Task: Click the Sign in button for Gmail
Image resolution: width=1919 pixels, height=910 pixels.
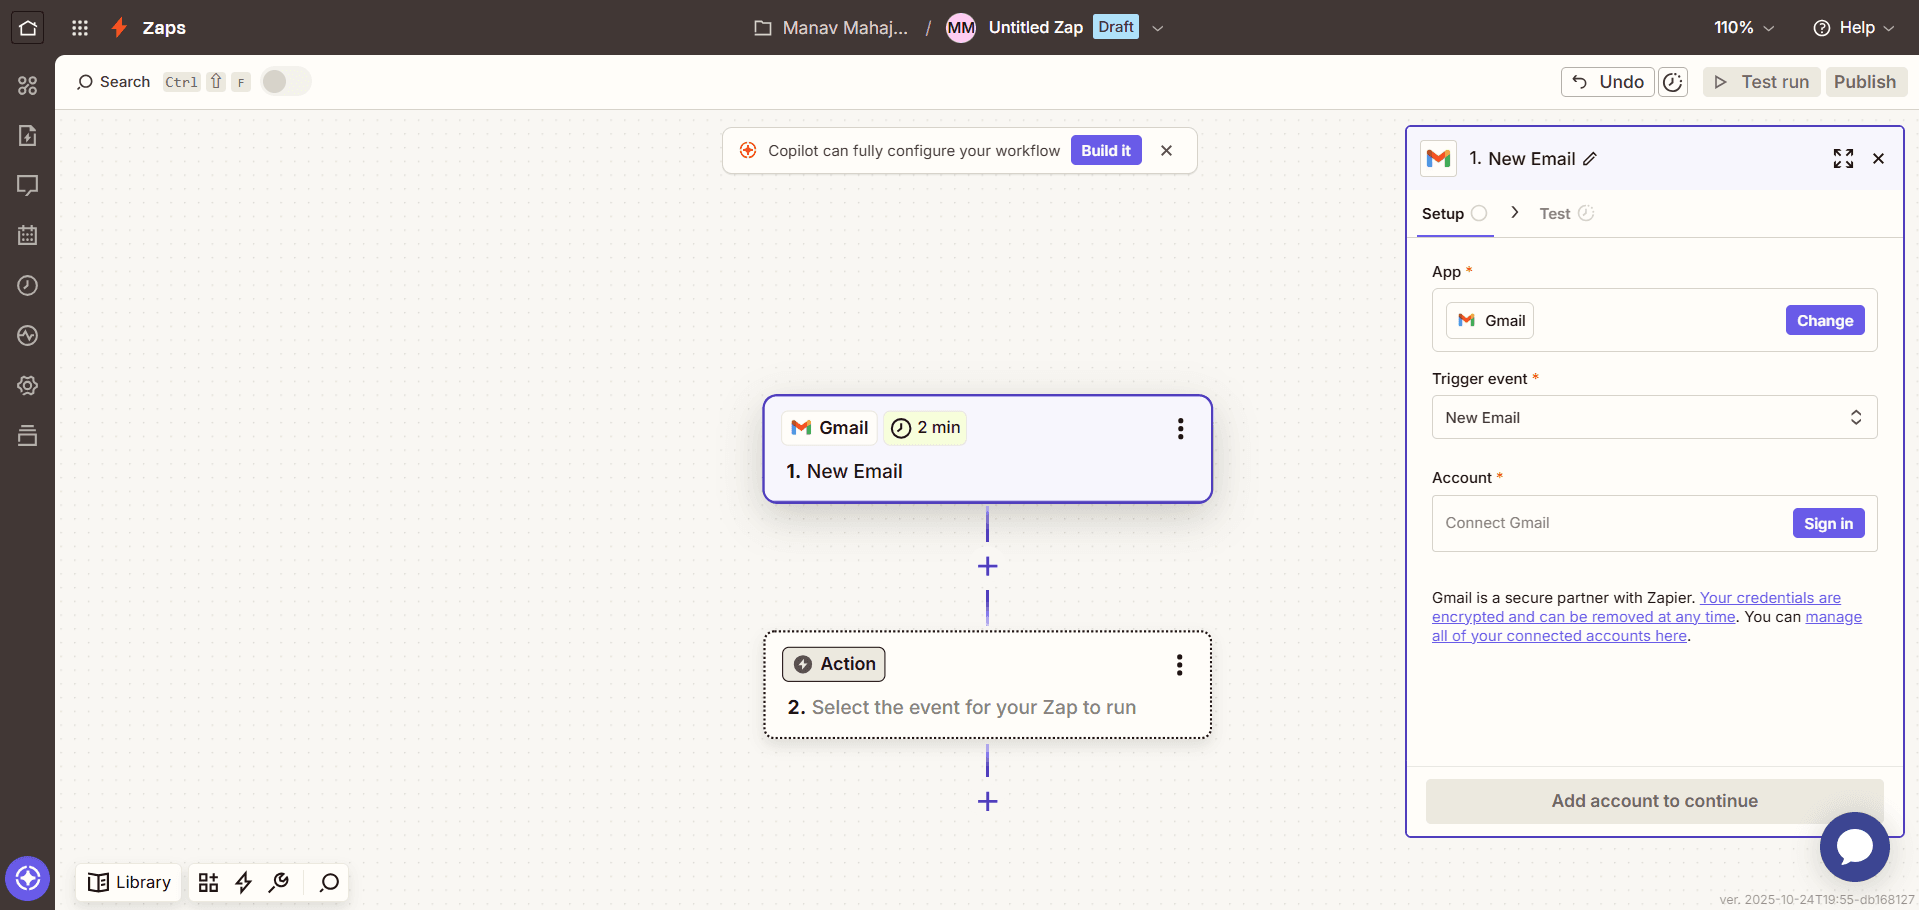Action: (x=1828, y=524)
